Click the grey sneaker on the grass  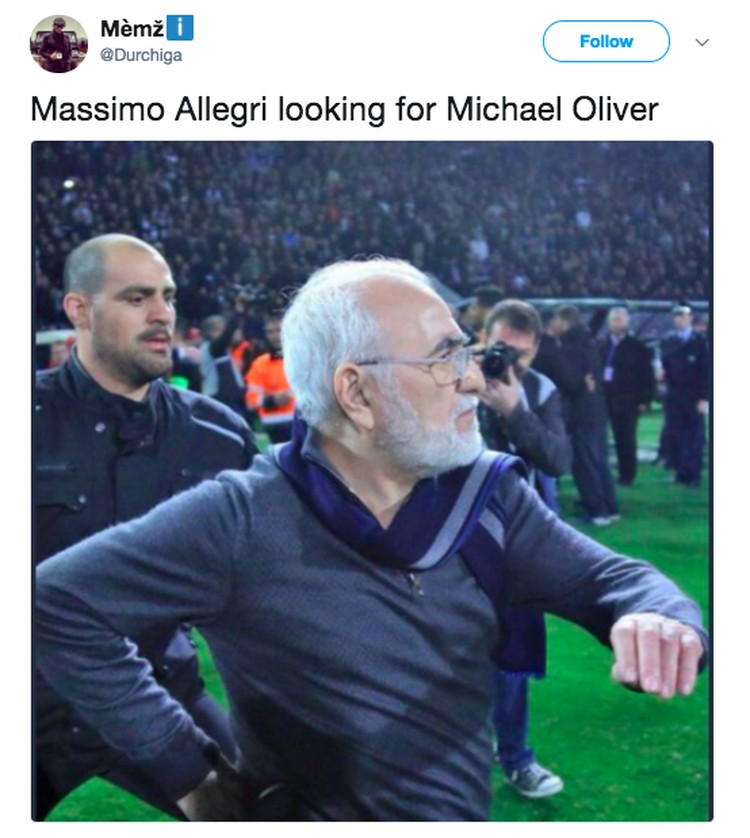[535, 779]
